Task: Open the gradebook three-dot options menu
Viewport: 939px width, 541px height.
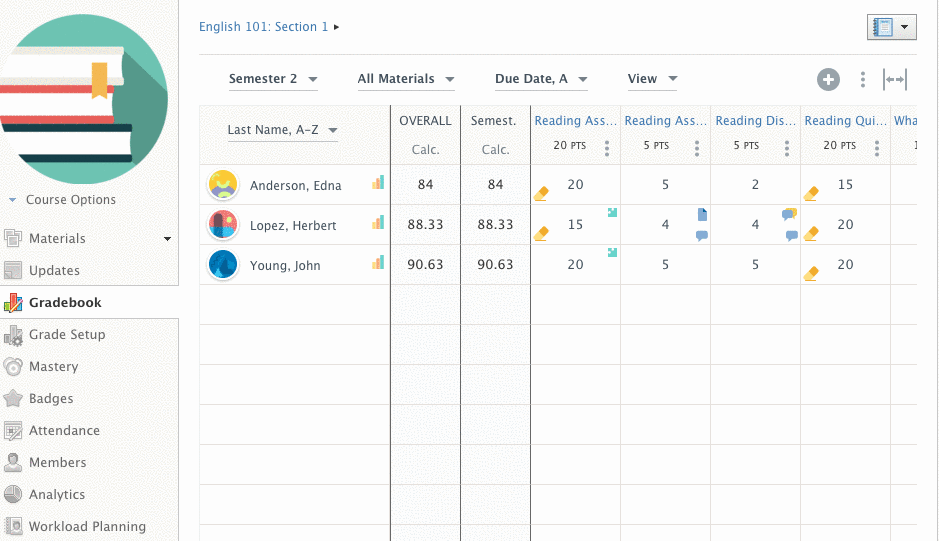Action: click(863, 80)
